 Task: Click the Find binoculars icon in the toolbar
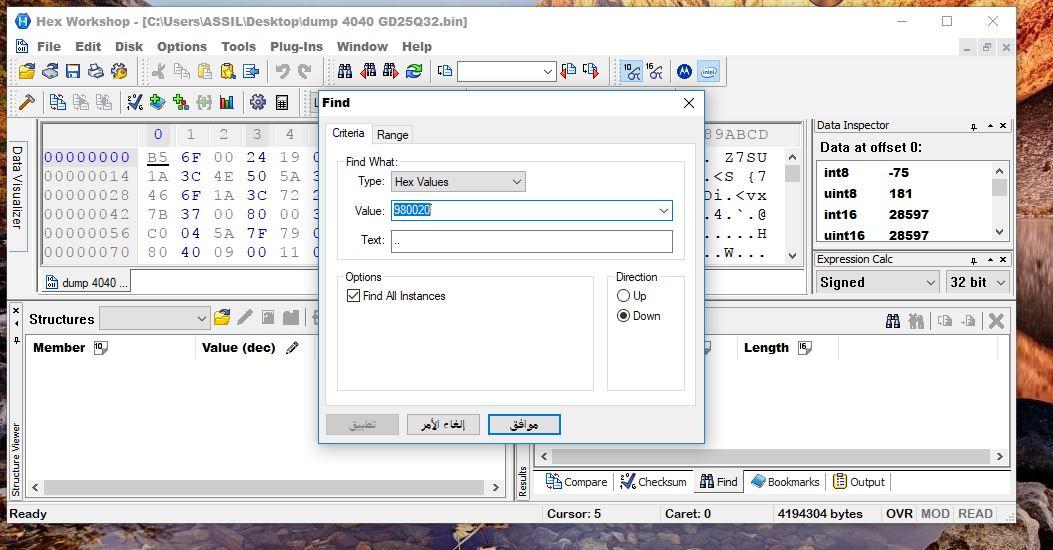[x=345, y=71]
